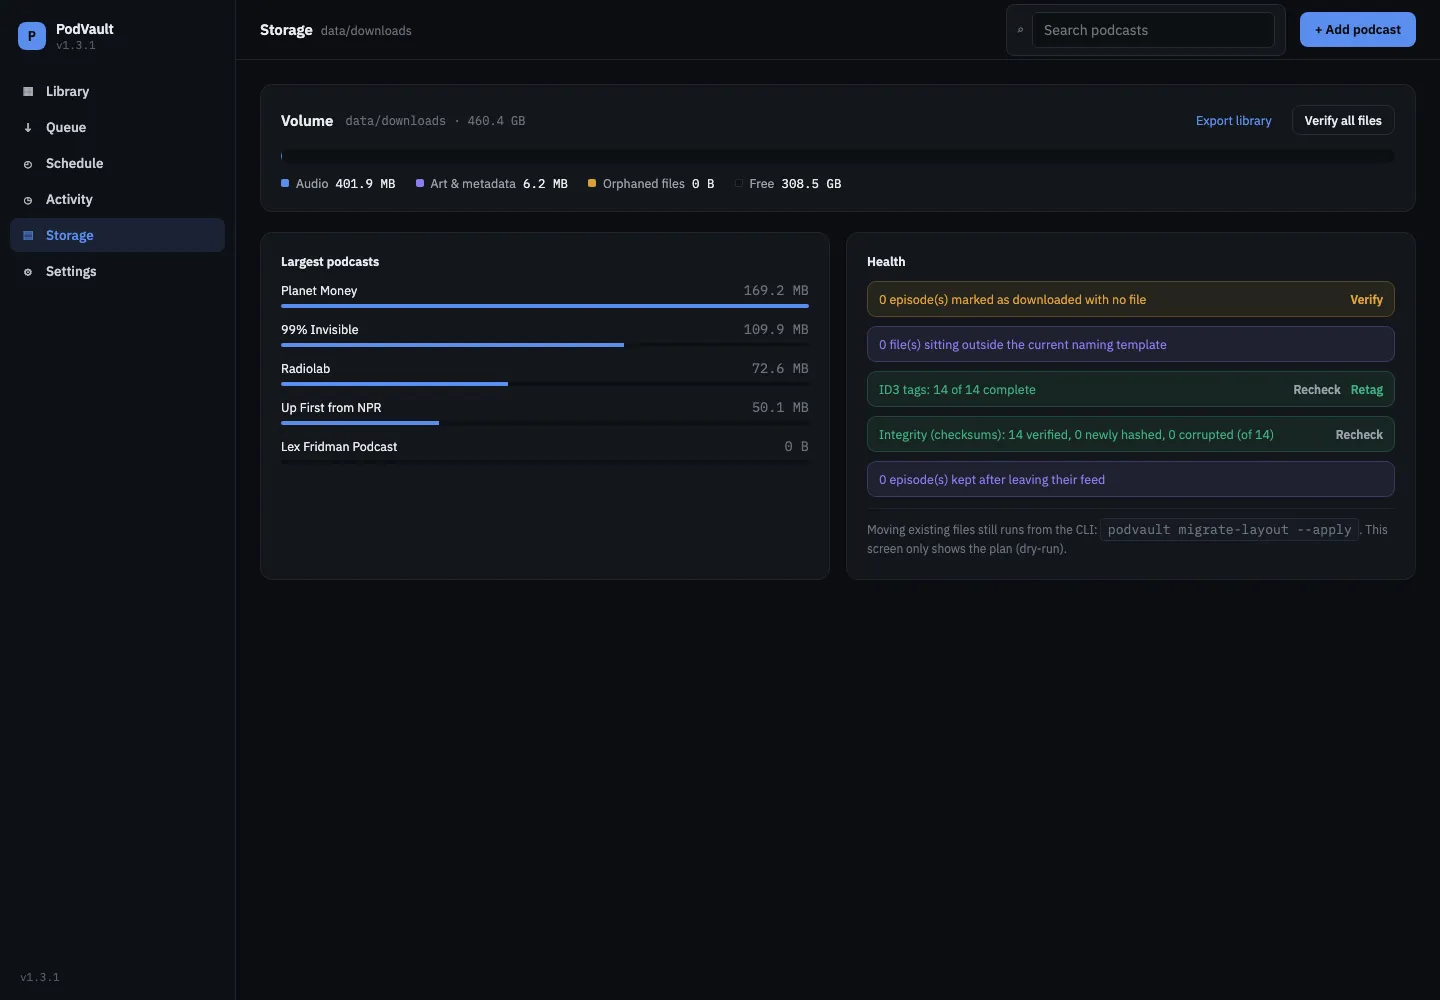Click the orange Orphaned files swatch
The width and height of the screenshot is (1440, 1000).
592,183
